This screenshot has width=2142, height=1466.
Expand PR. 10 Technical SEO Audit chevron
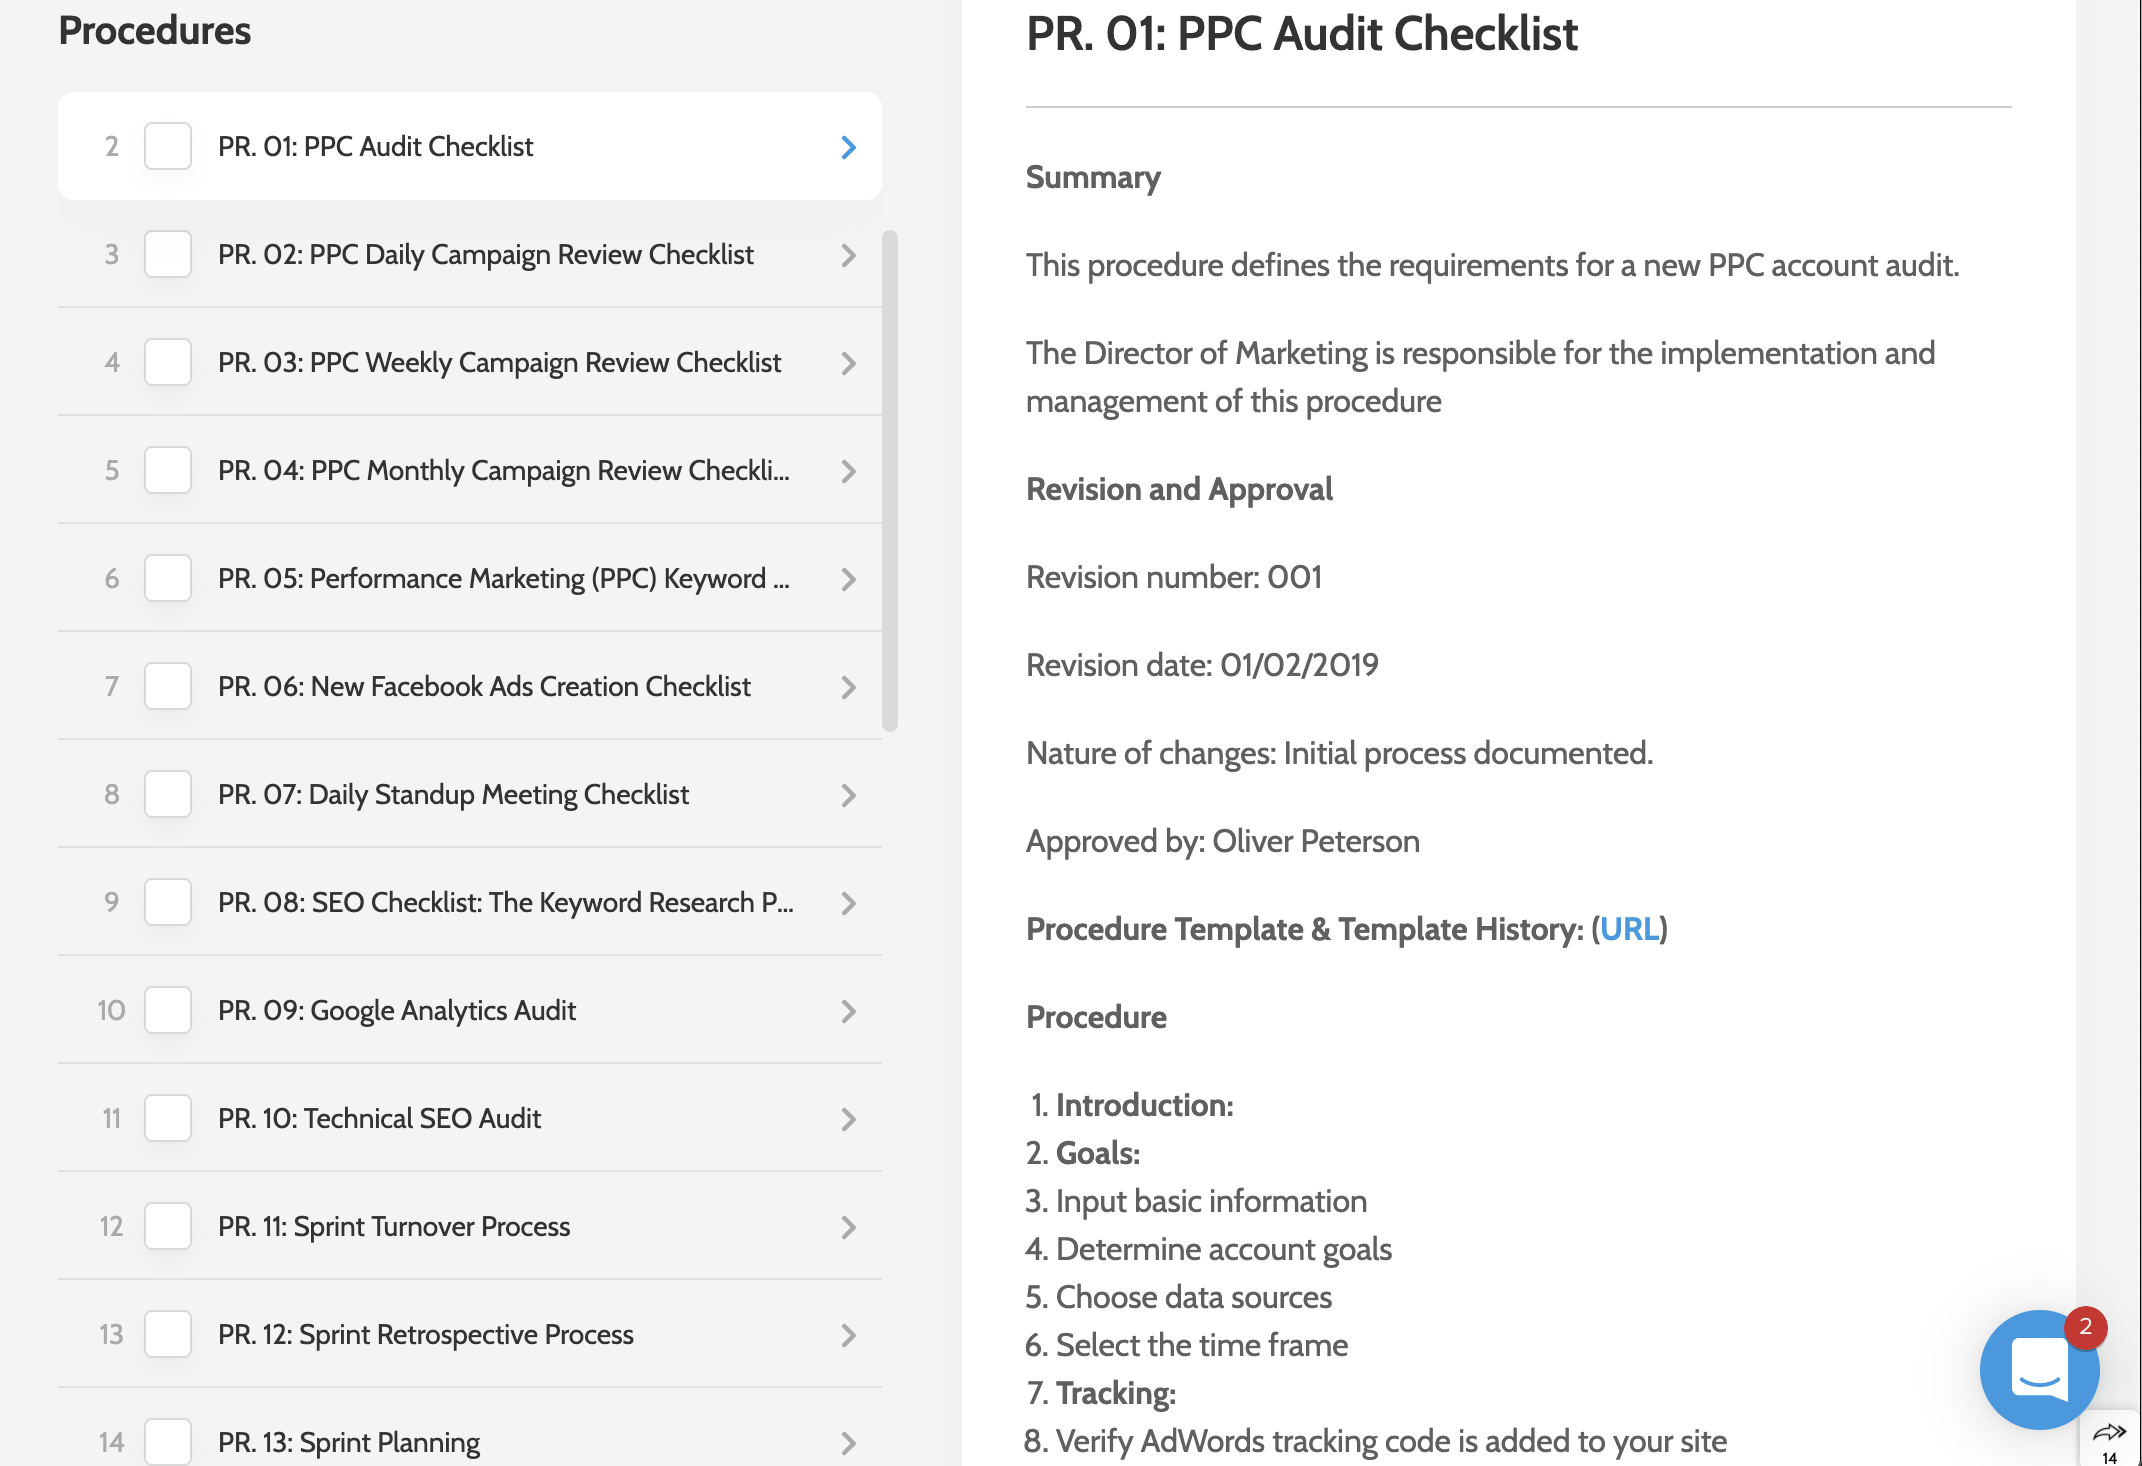(x=849, y=1119)
